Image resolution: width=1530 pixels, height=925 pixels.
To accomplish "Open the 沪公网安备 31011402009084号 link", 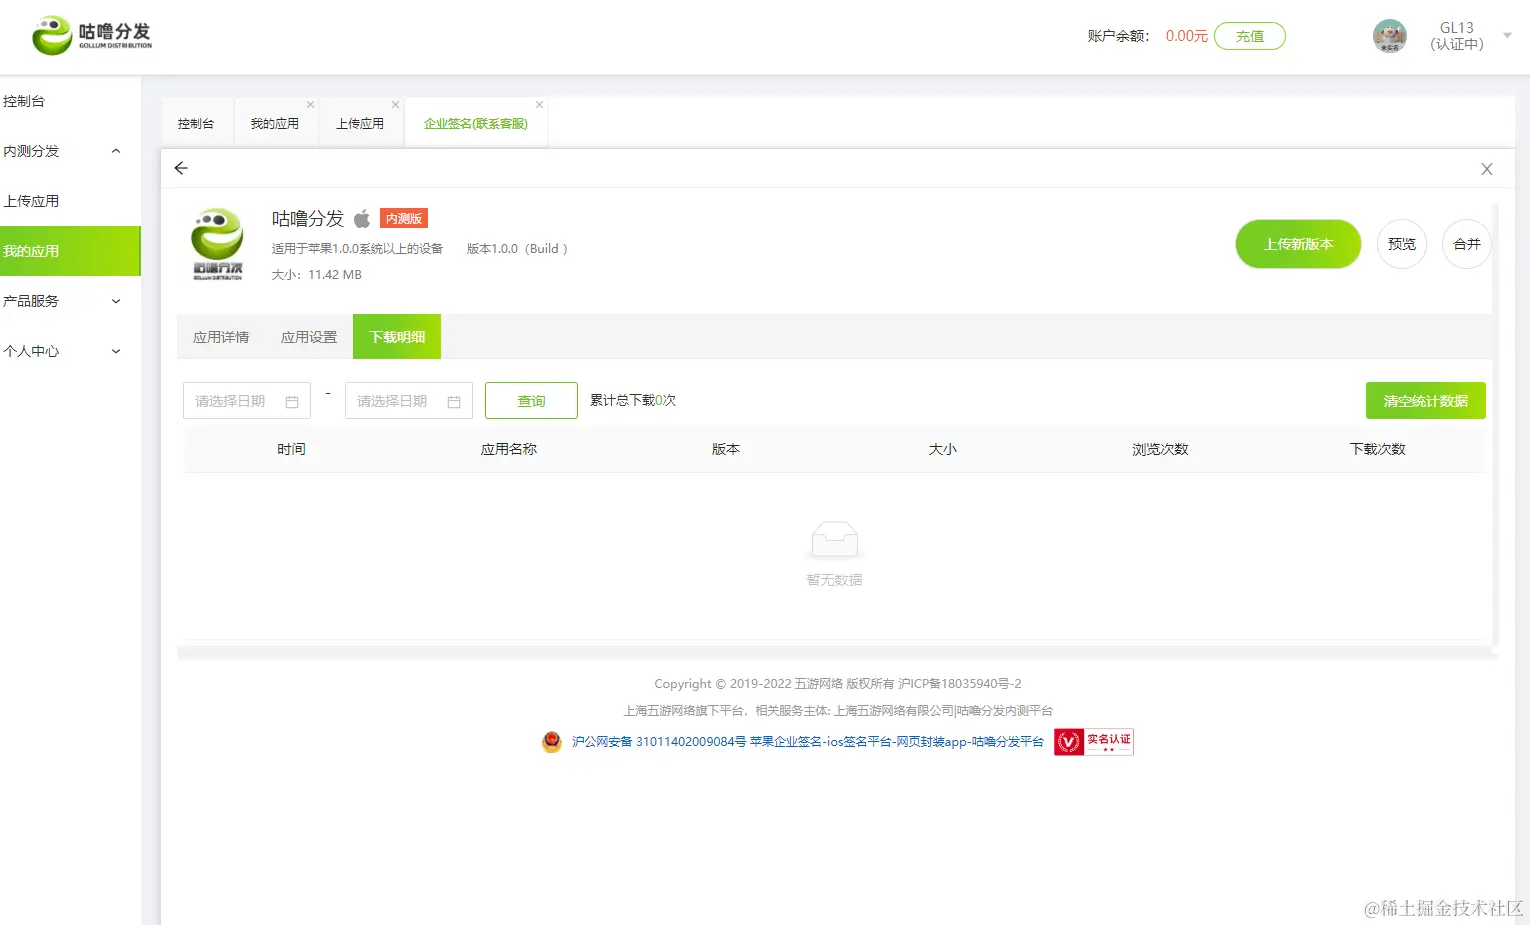I will point(659,742).
